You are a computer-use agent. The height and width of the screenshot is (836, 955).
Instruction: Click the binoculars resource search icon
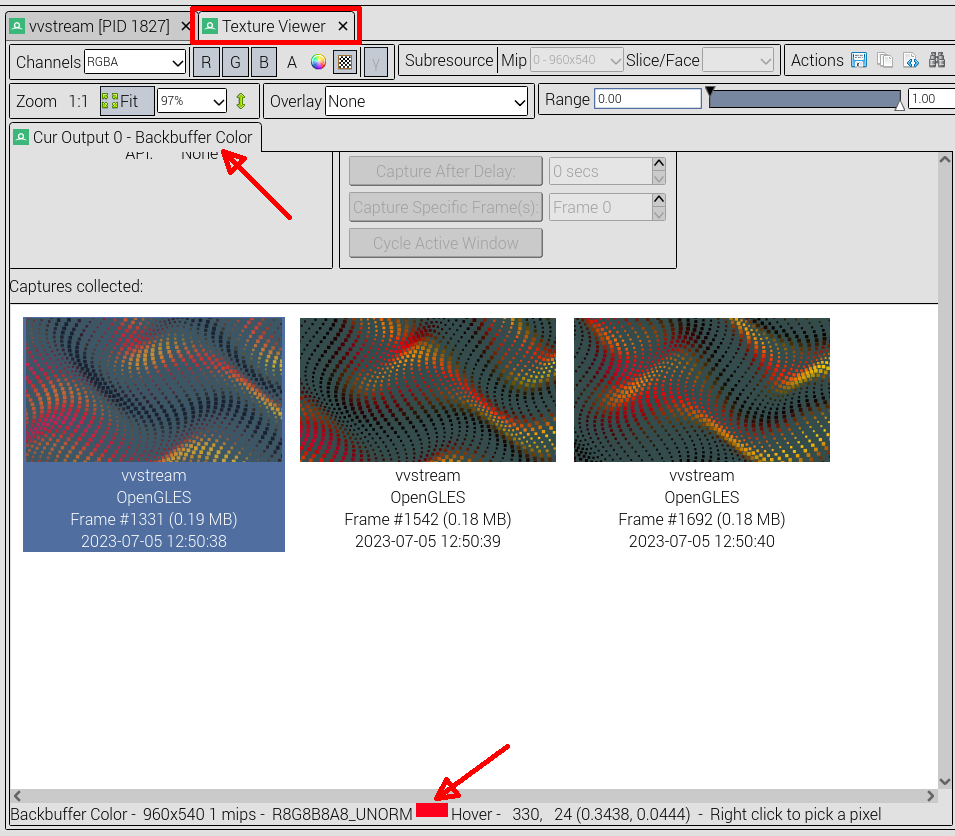pyautogui.click(x=937, y=60)
